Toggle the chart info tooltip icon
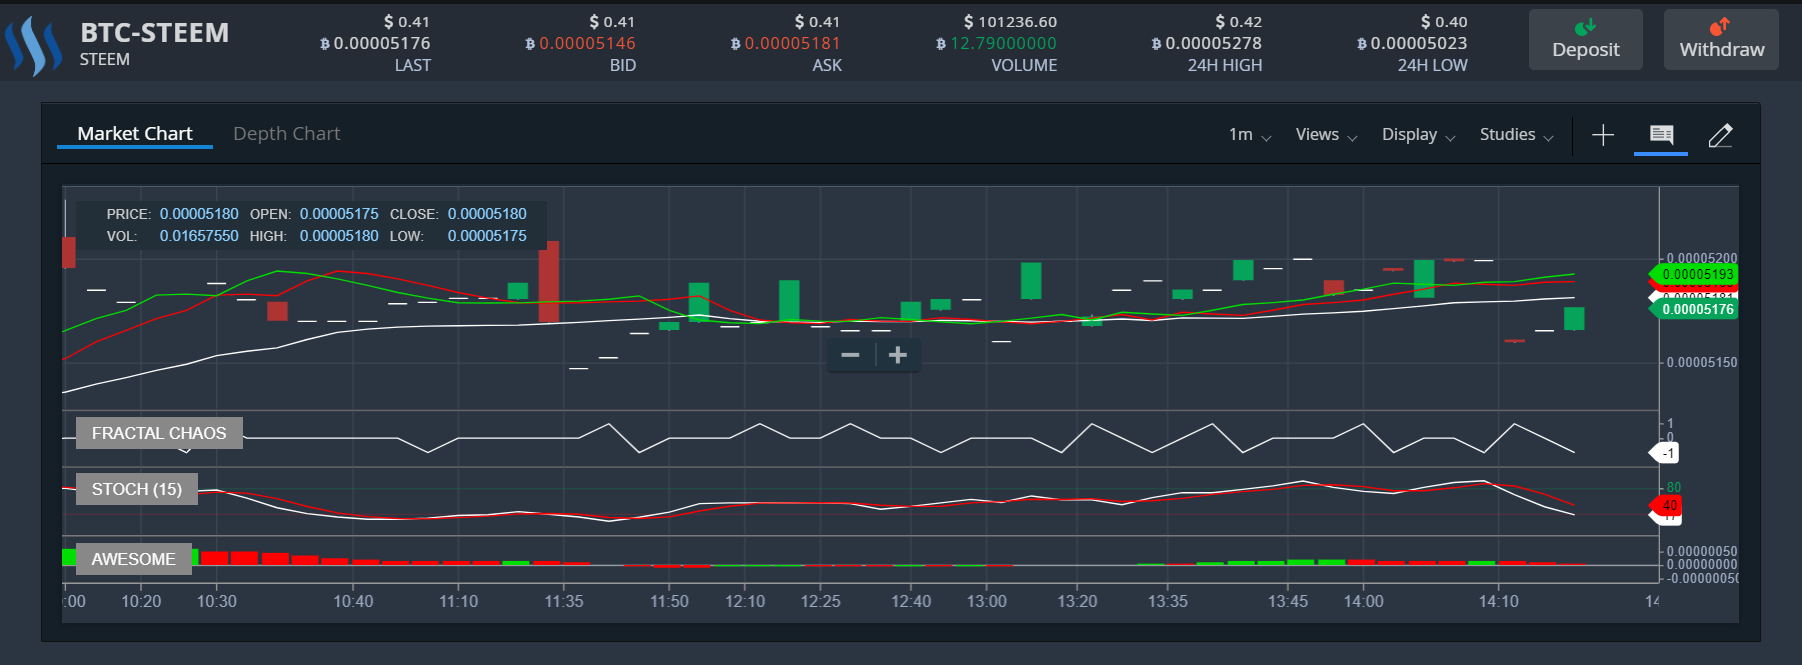Screen dimensions: 1802x665 coord(1661,135)
